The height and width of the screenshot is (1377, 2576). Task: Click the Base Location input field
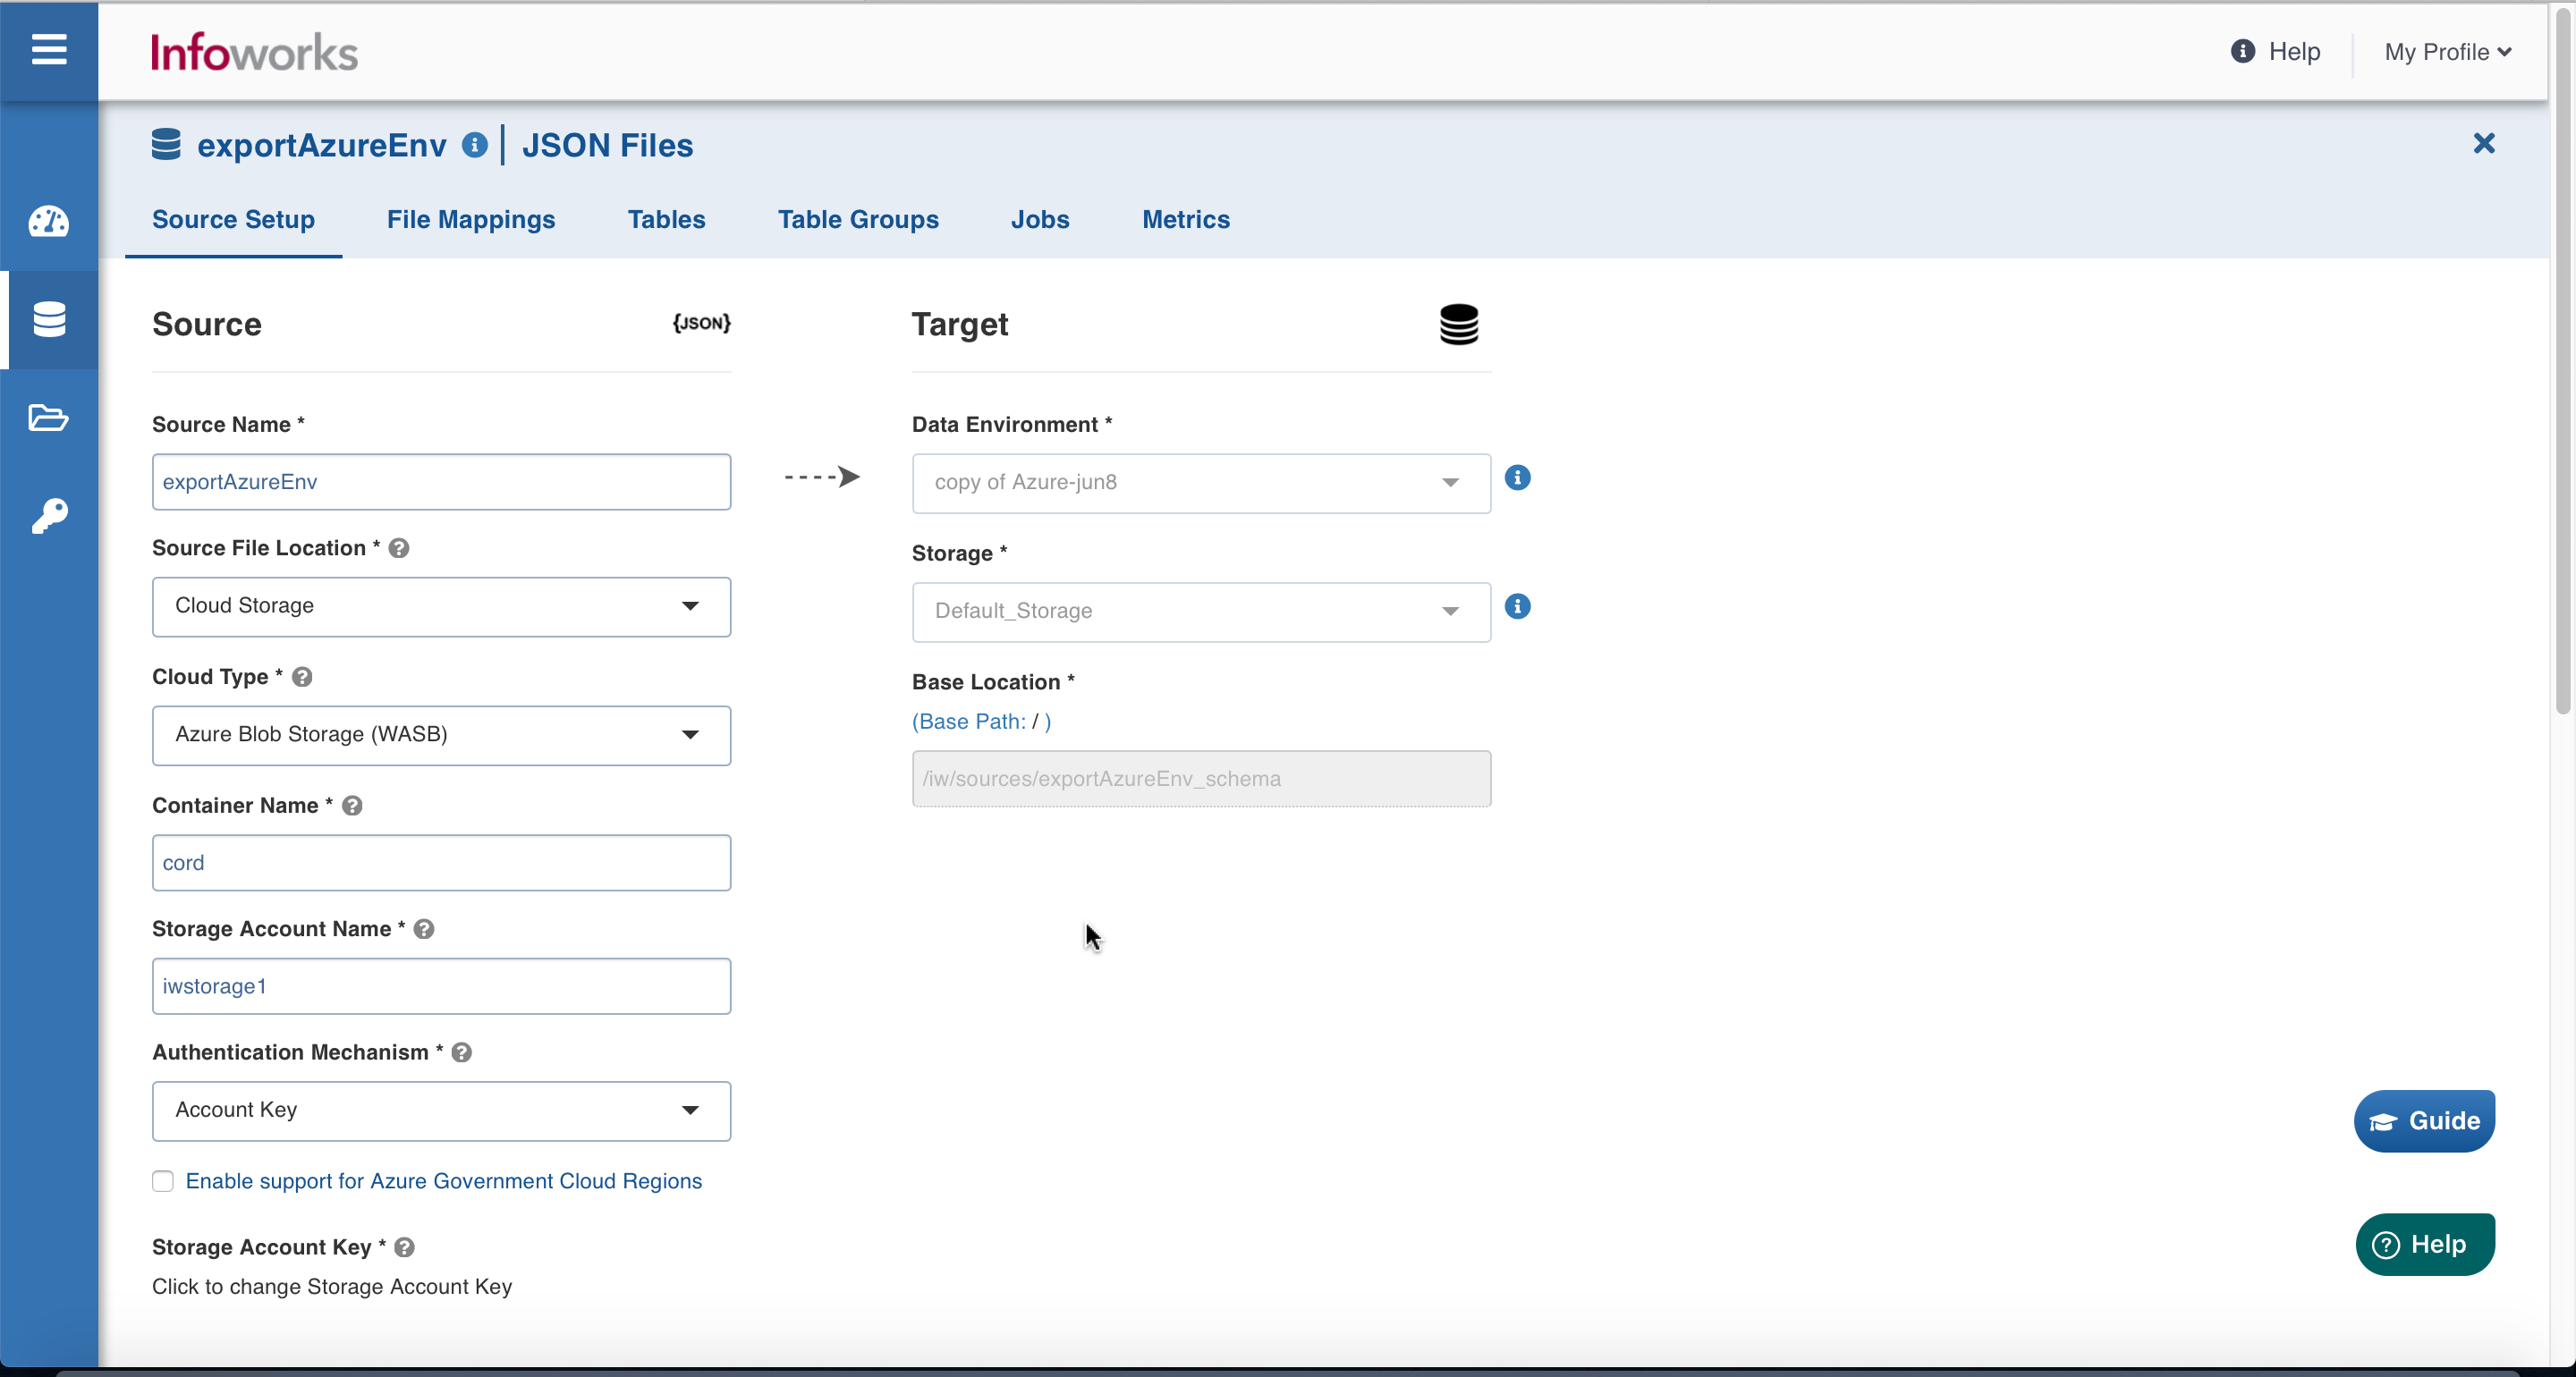[x=1201, y=779]
